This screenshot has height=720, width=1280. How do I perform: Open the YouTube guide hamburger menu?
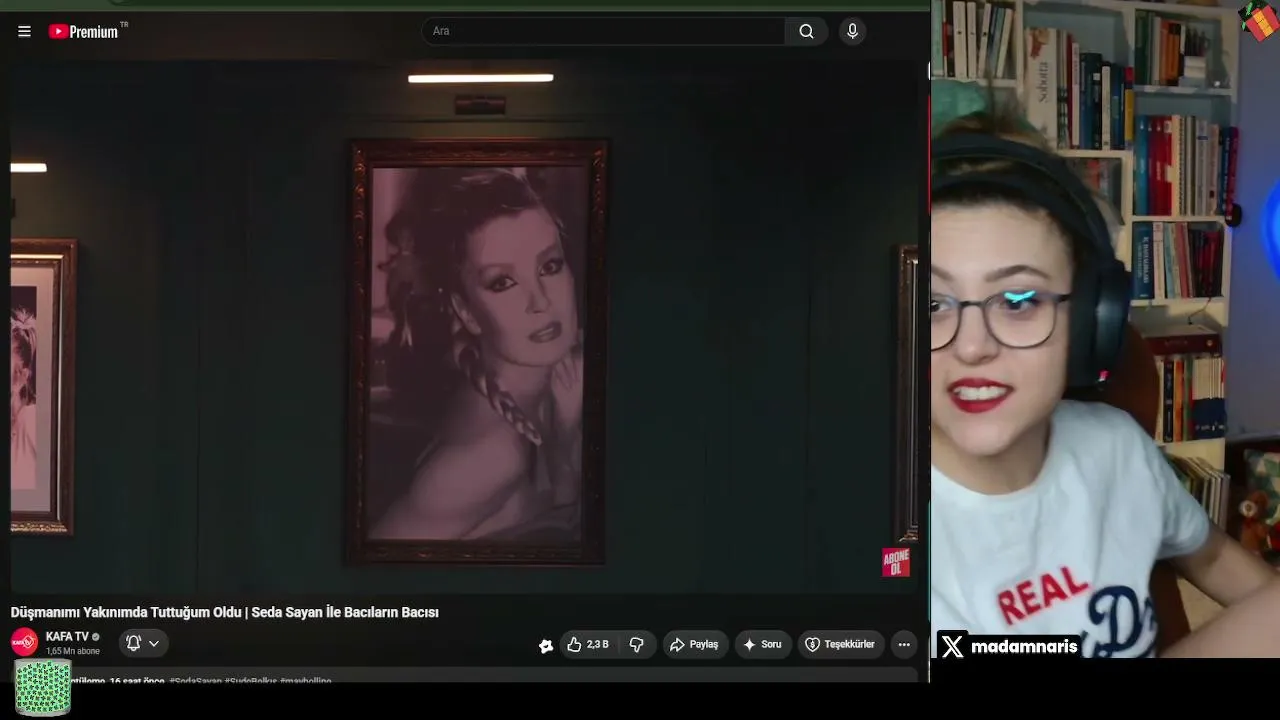tap(24, 31)
